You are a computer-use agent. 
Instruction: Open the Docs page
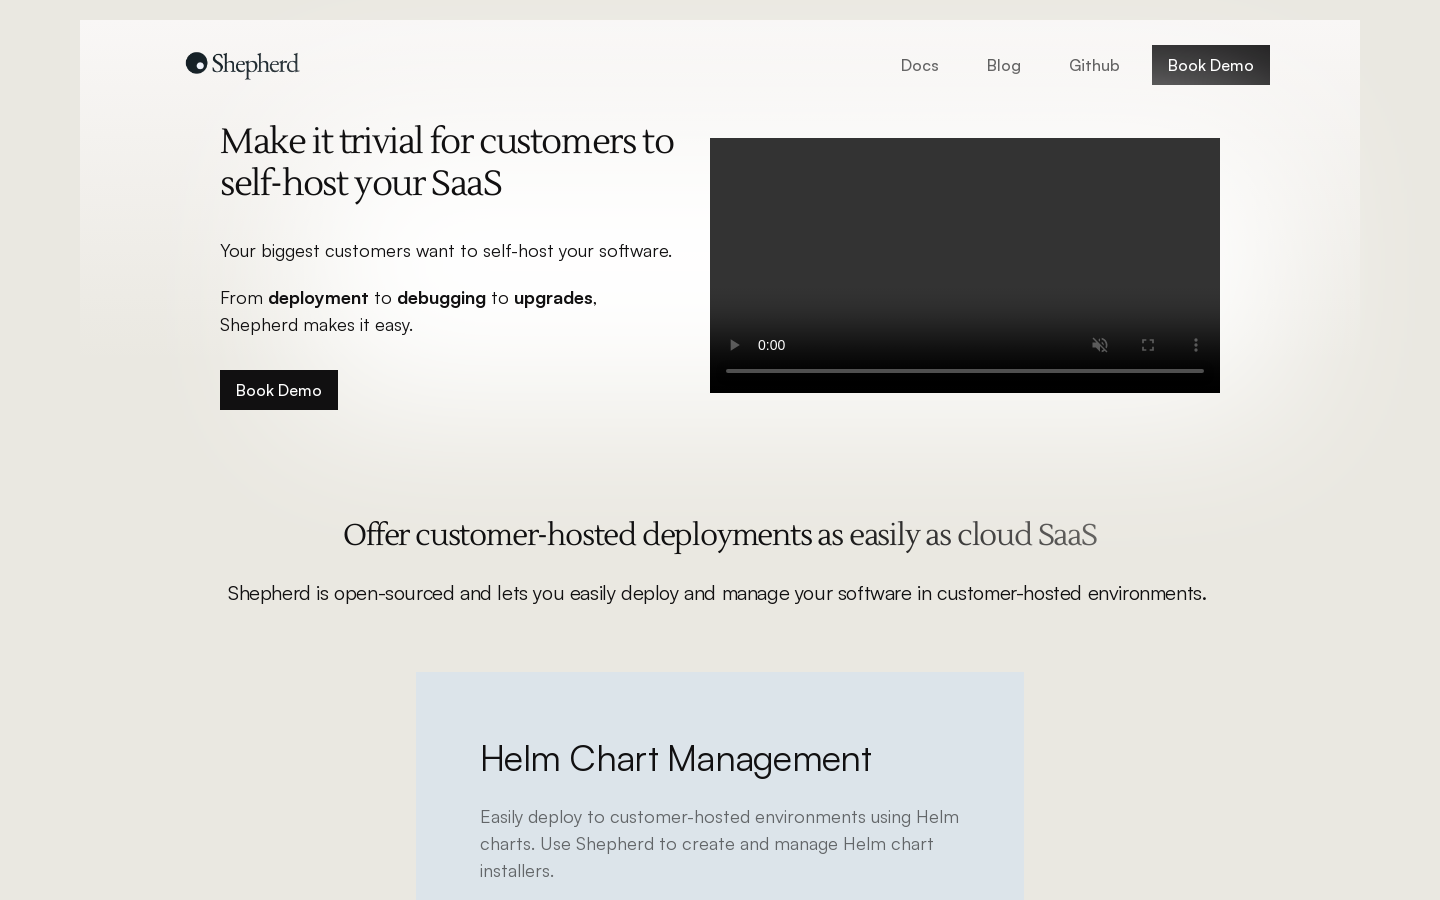point(919,65)
